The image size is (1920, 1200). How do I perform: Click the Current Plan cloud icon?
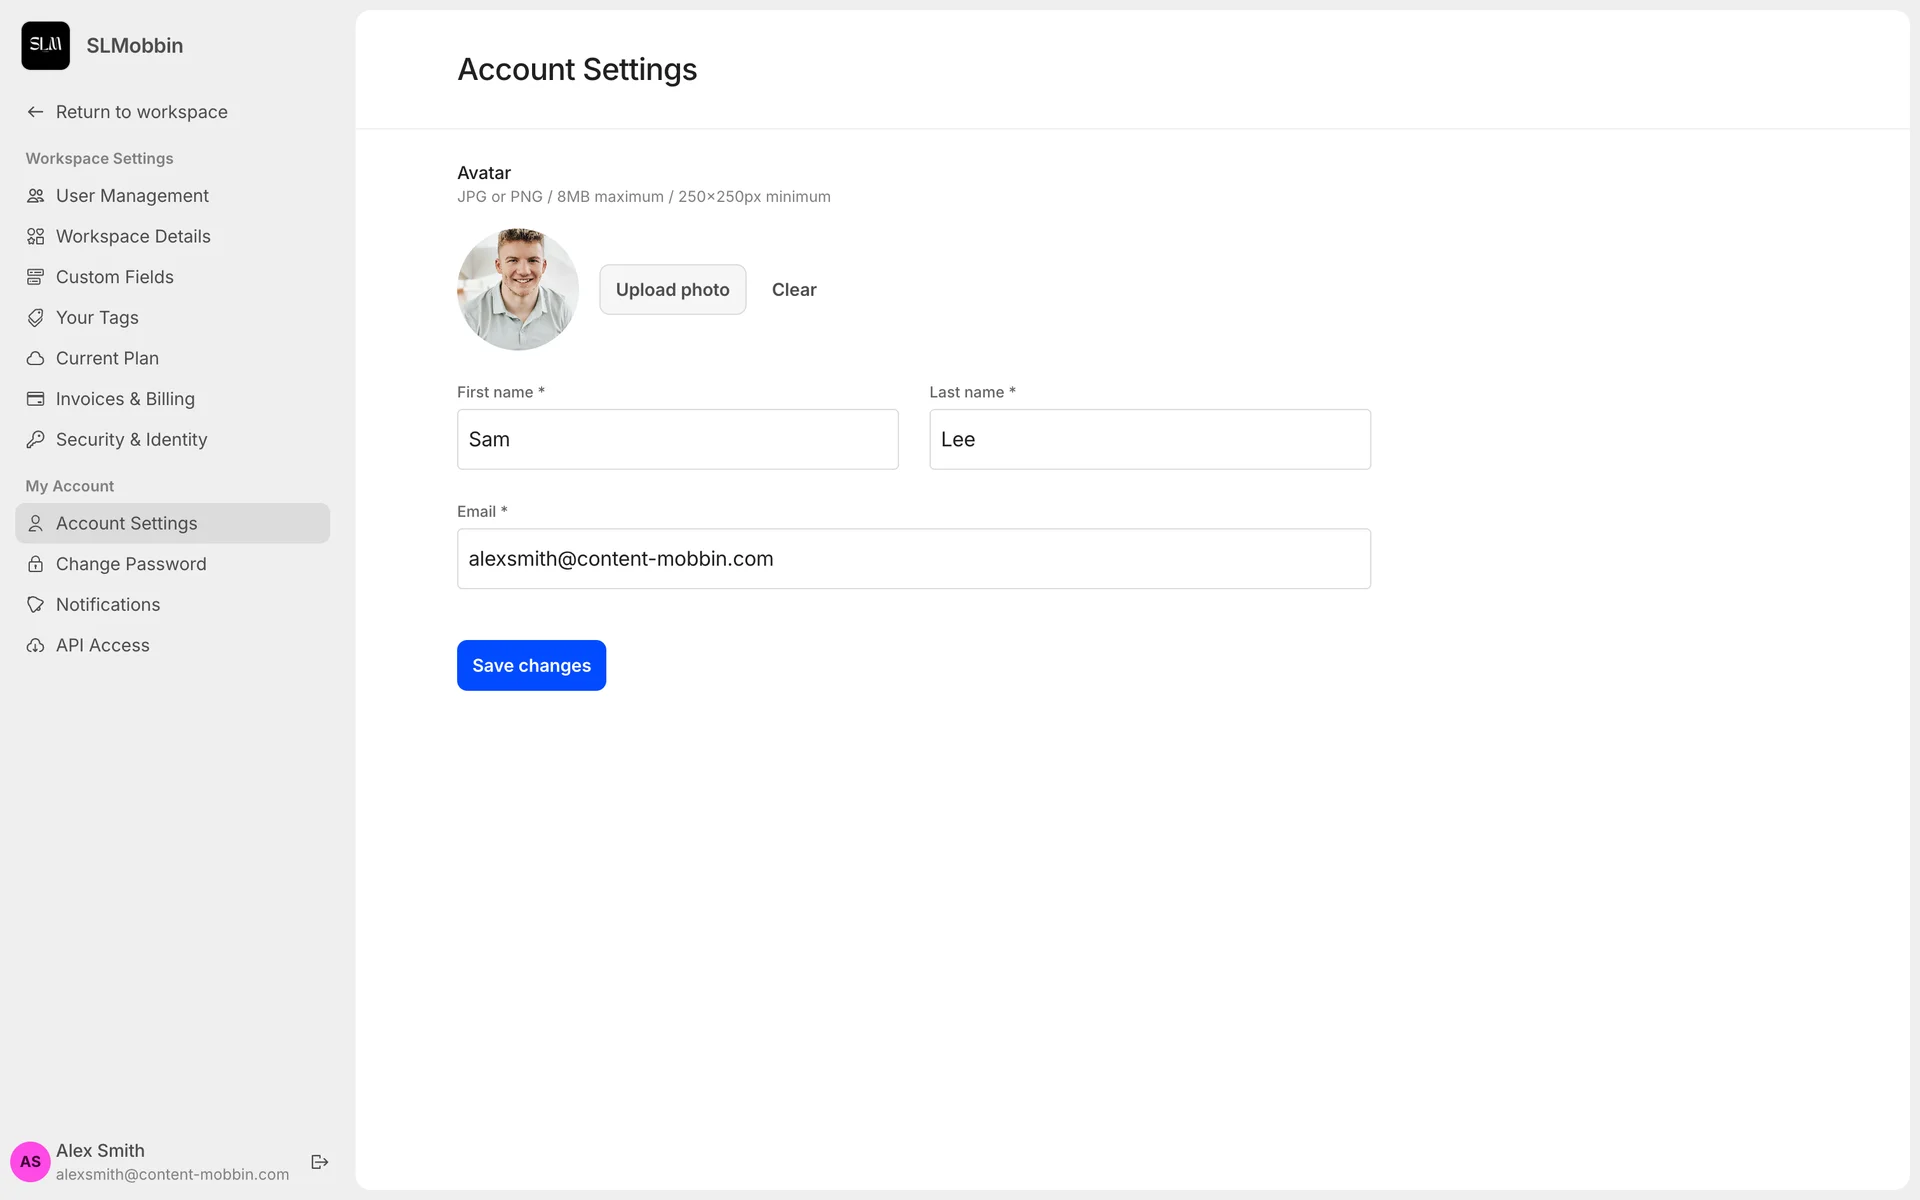coord(35,358)
